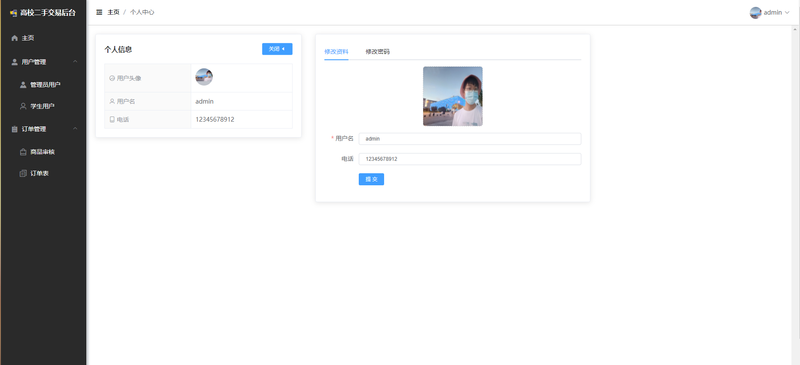Click the blue 关闭 button
The height and width of the screenshot is (365, 800).
pyautogui.click(x=277, y=49)
